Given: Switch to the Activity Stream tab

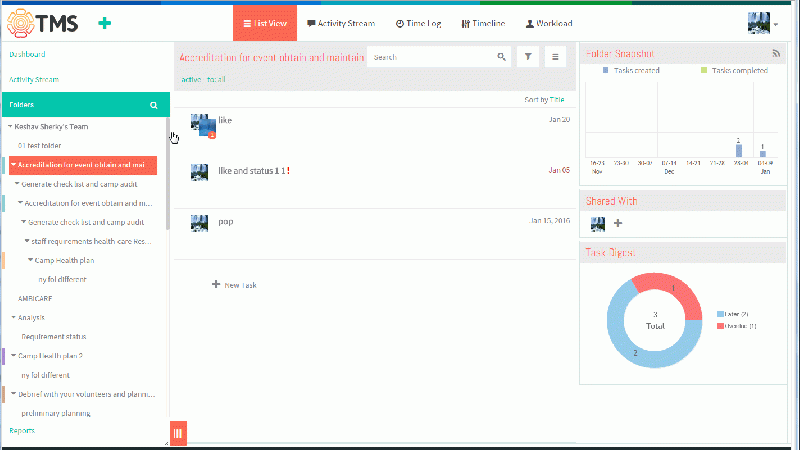Looking at the screenshot, I should pos(341,23).
